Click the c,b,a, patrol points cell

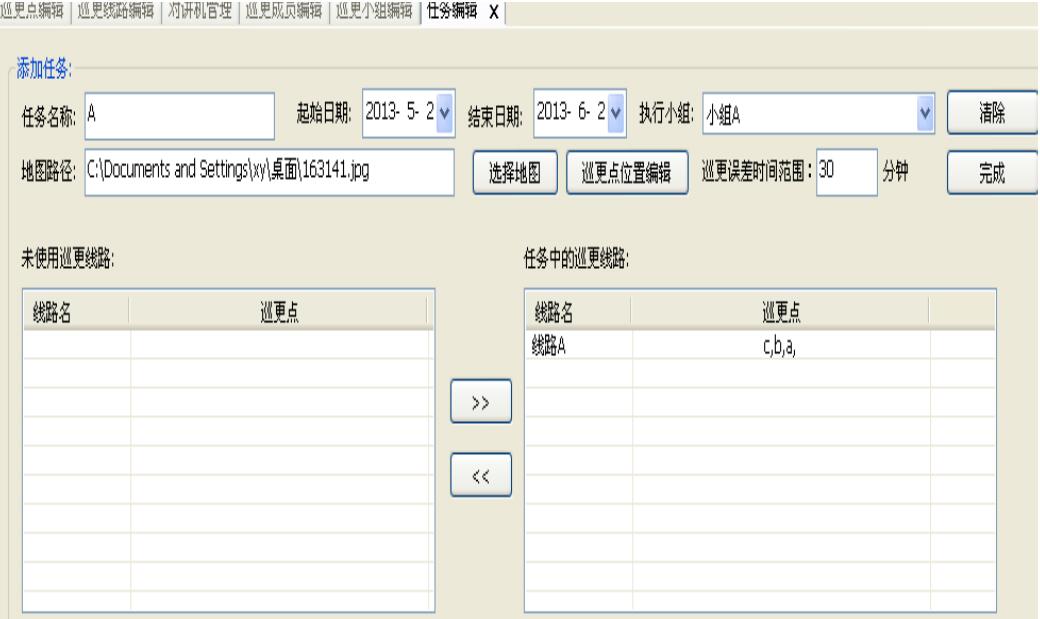[780, 346]
